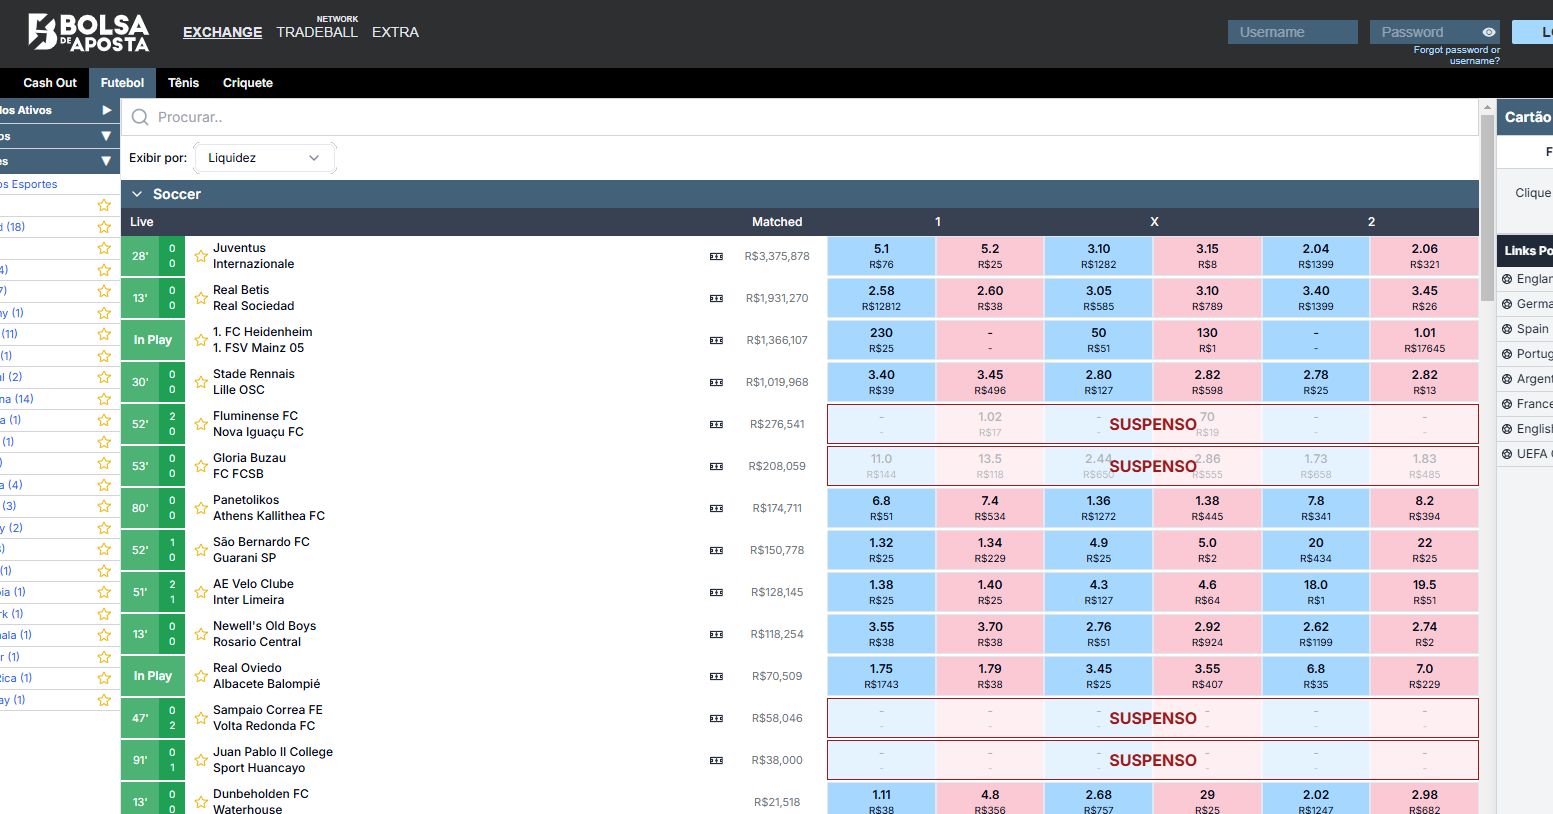The height and width of the screenshot is (814, 1553).
Task: Open markets icon for AE Velo Clube row
Action: coord(716,593)
